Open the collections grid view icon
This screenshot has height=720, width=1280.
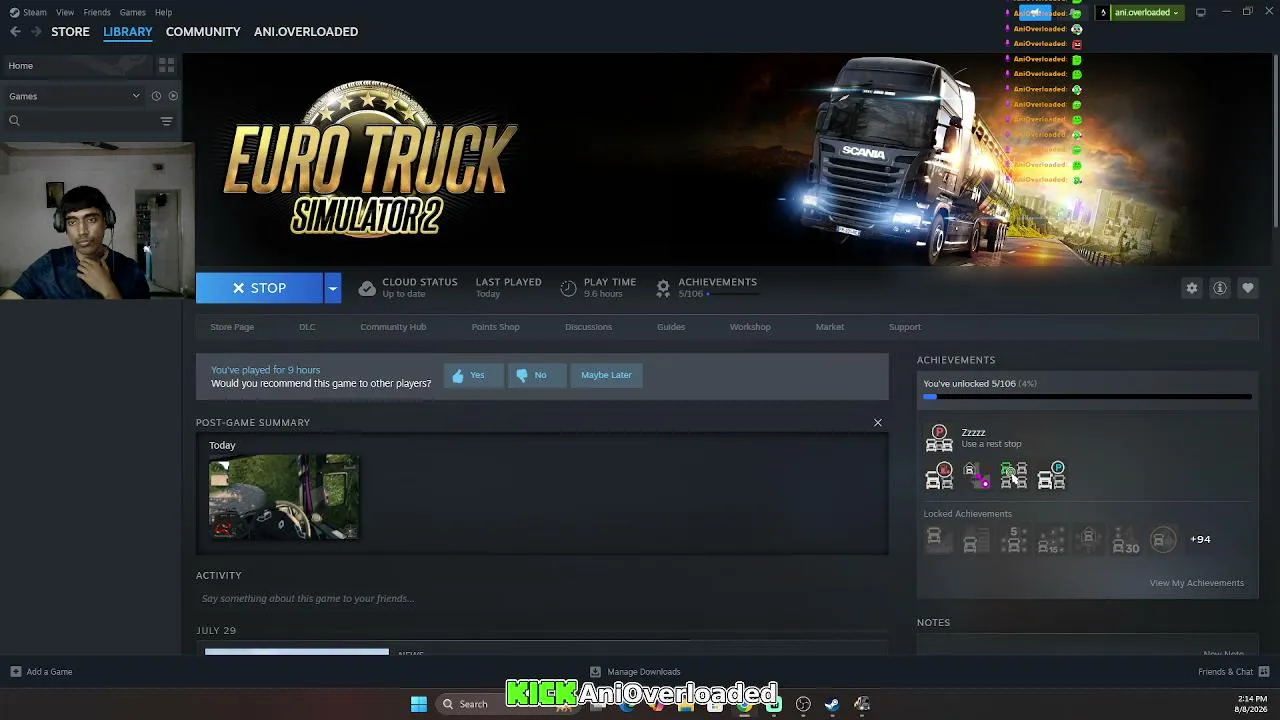pyautogui.click(x=166, y=65)
